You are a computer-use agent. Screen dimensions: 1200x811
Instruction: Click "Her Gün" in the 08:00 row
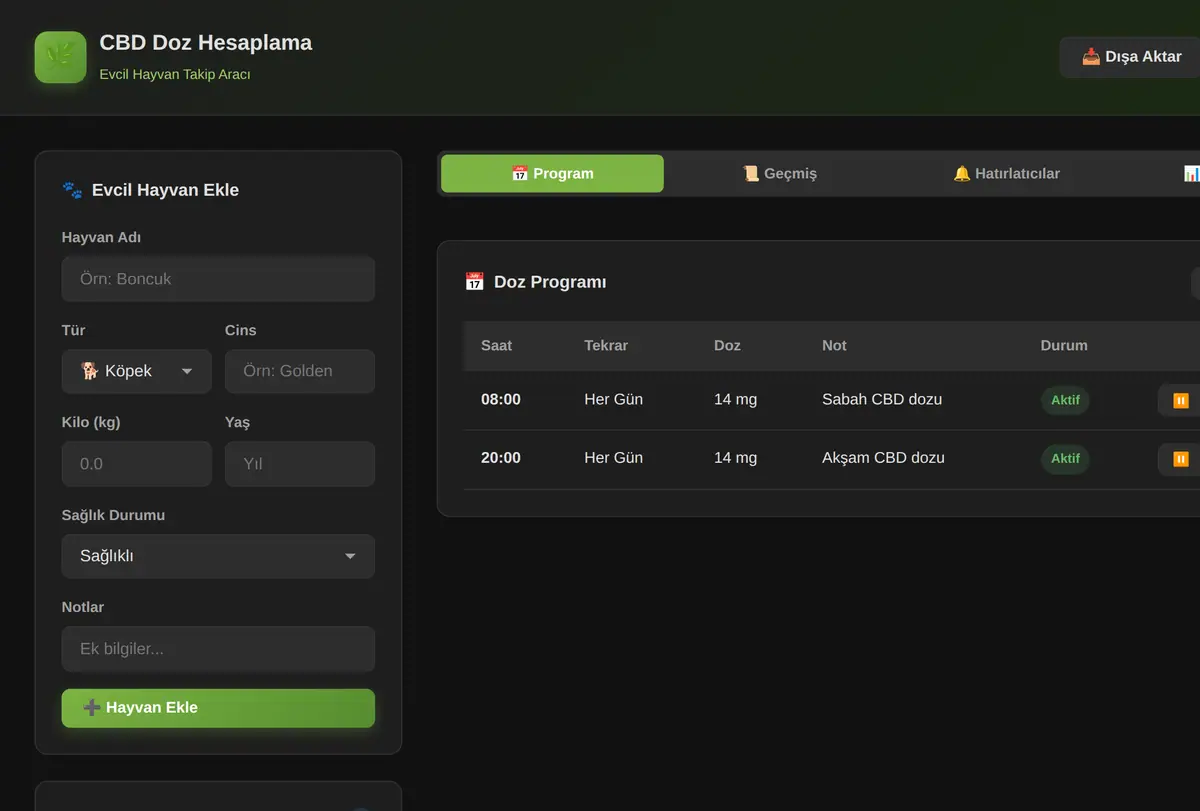614,399
